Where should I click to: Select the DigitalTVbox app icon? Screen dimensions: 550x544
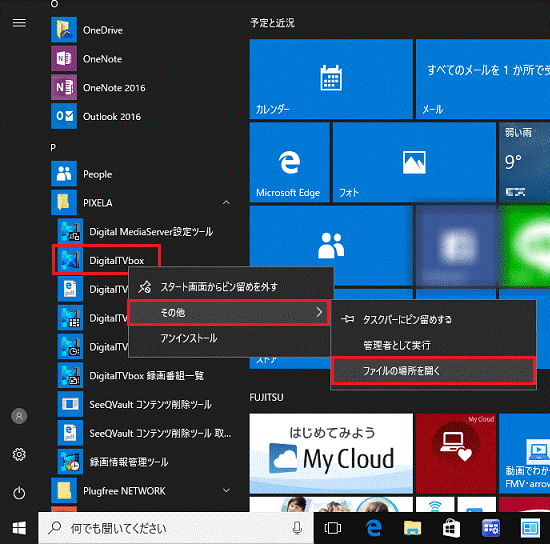pos(71,260)
